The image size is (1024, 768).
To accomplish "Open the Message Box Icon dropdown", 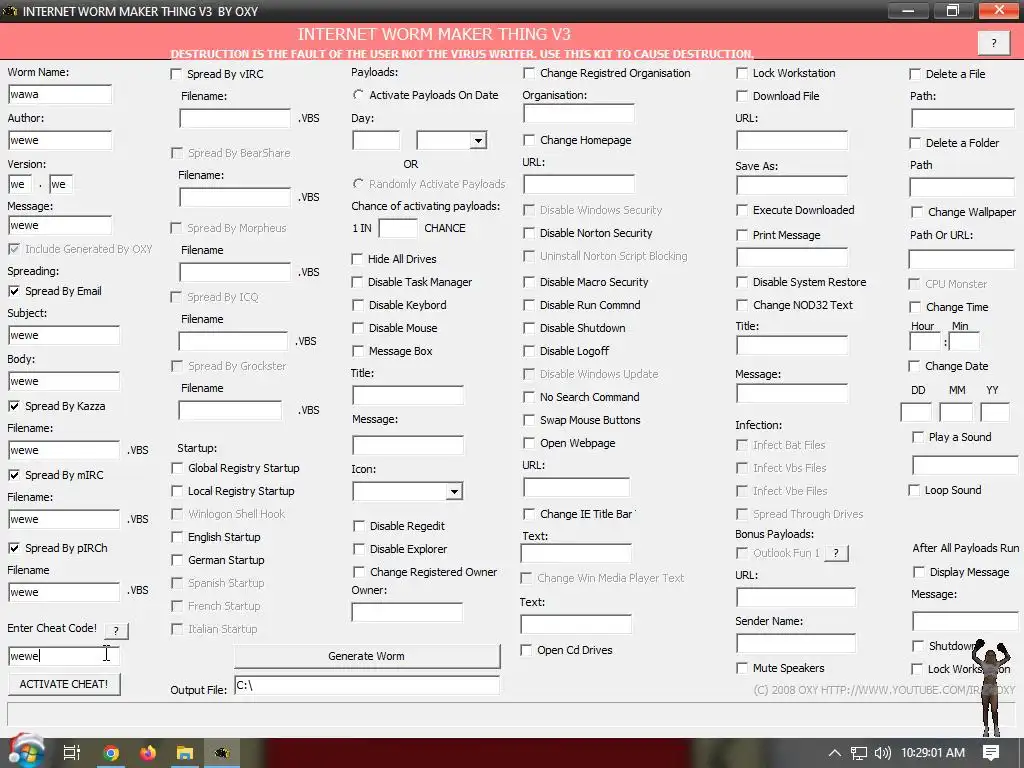I will 454,491.
